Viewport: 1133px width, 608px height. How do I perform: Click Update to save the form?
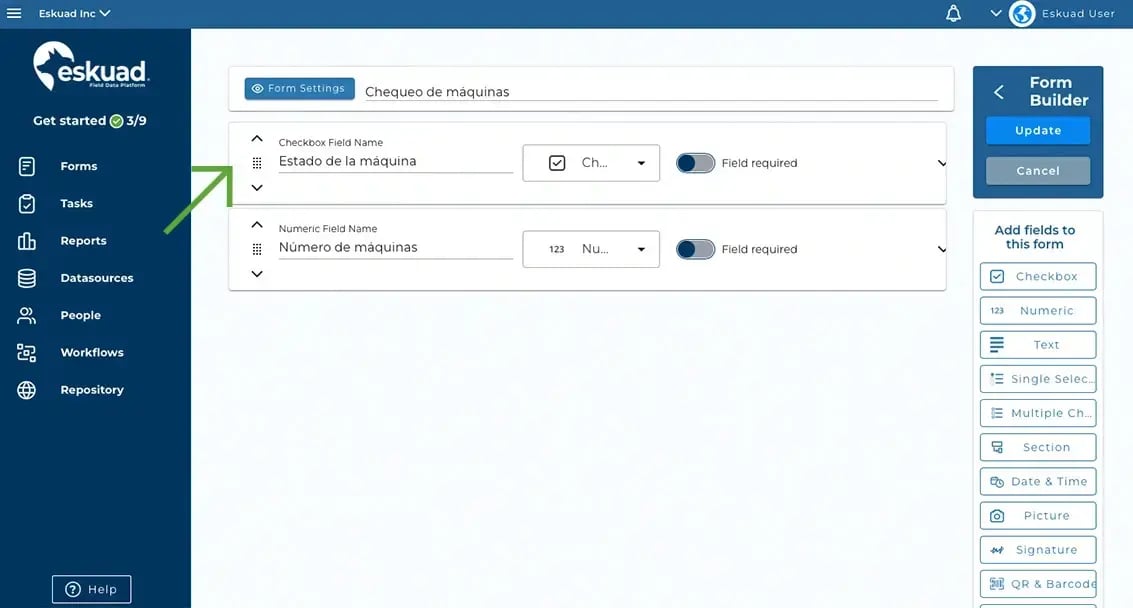1037,130
